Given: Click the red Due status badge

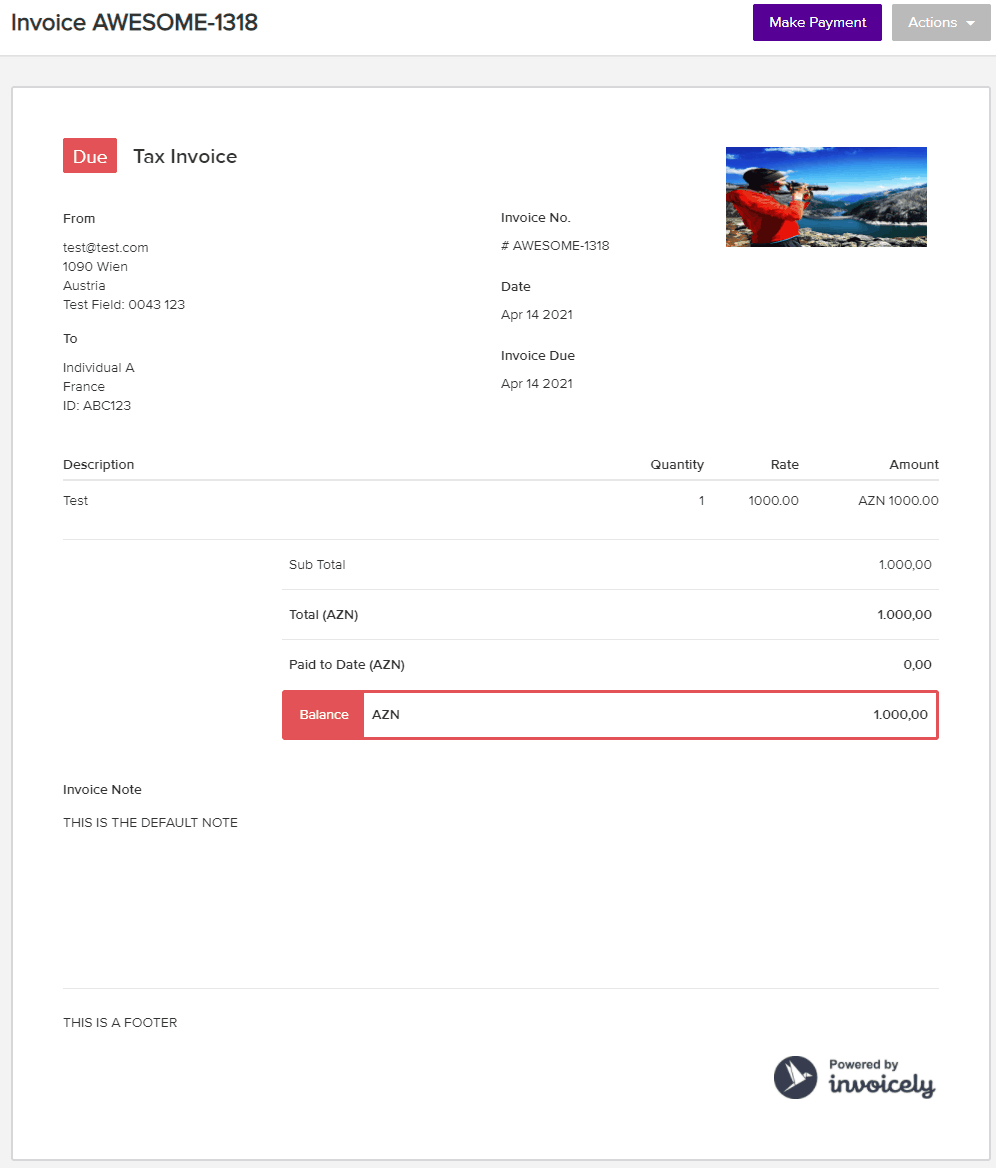Looking at the screenshot, I should click(x=90, y=156).
